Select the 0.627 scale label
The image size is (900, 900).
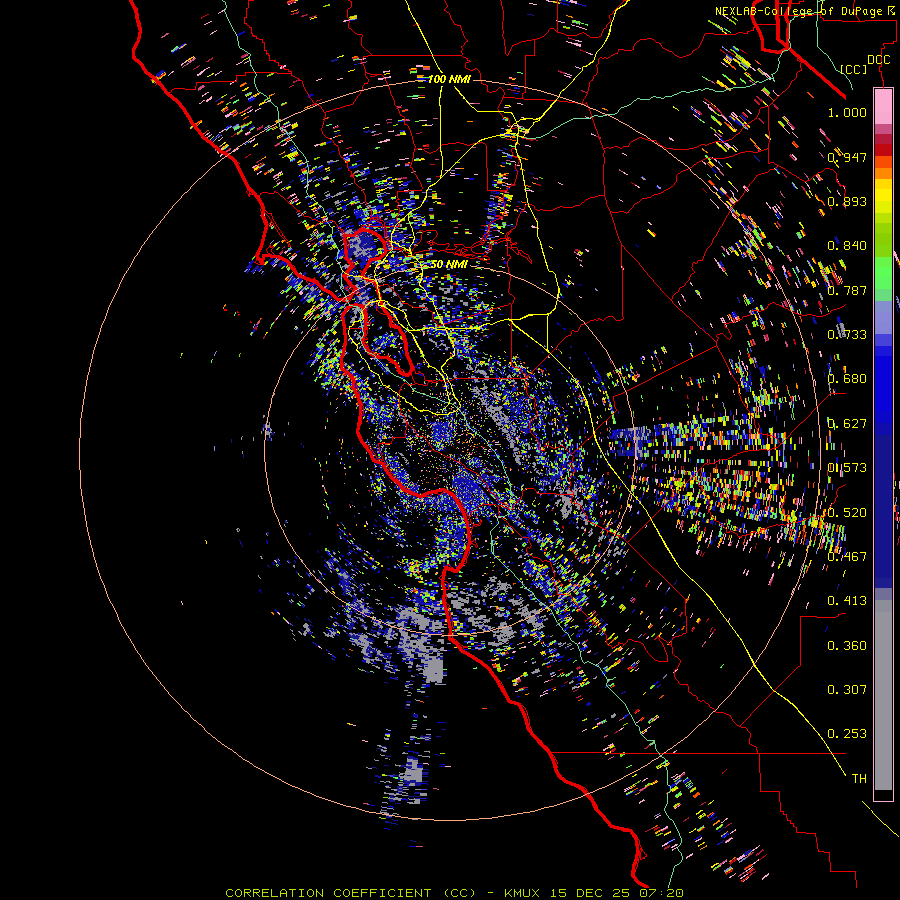(x=847, y=424)
